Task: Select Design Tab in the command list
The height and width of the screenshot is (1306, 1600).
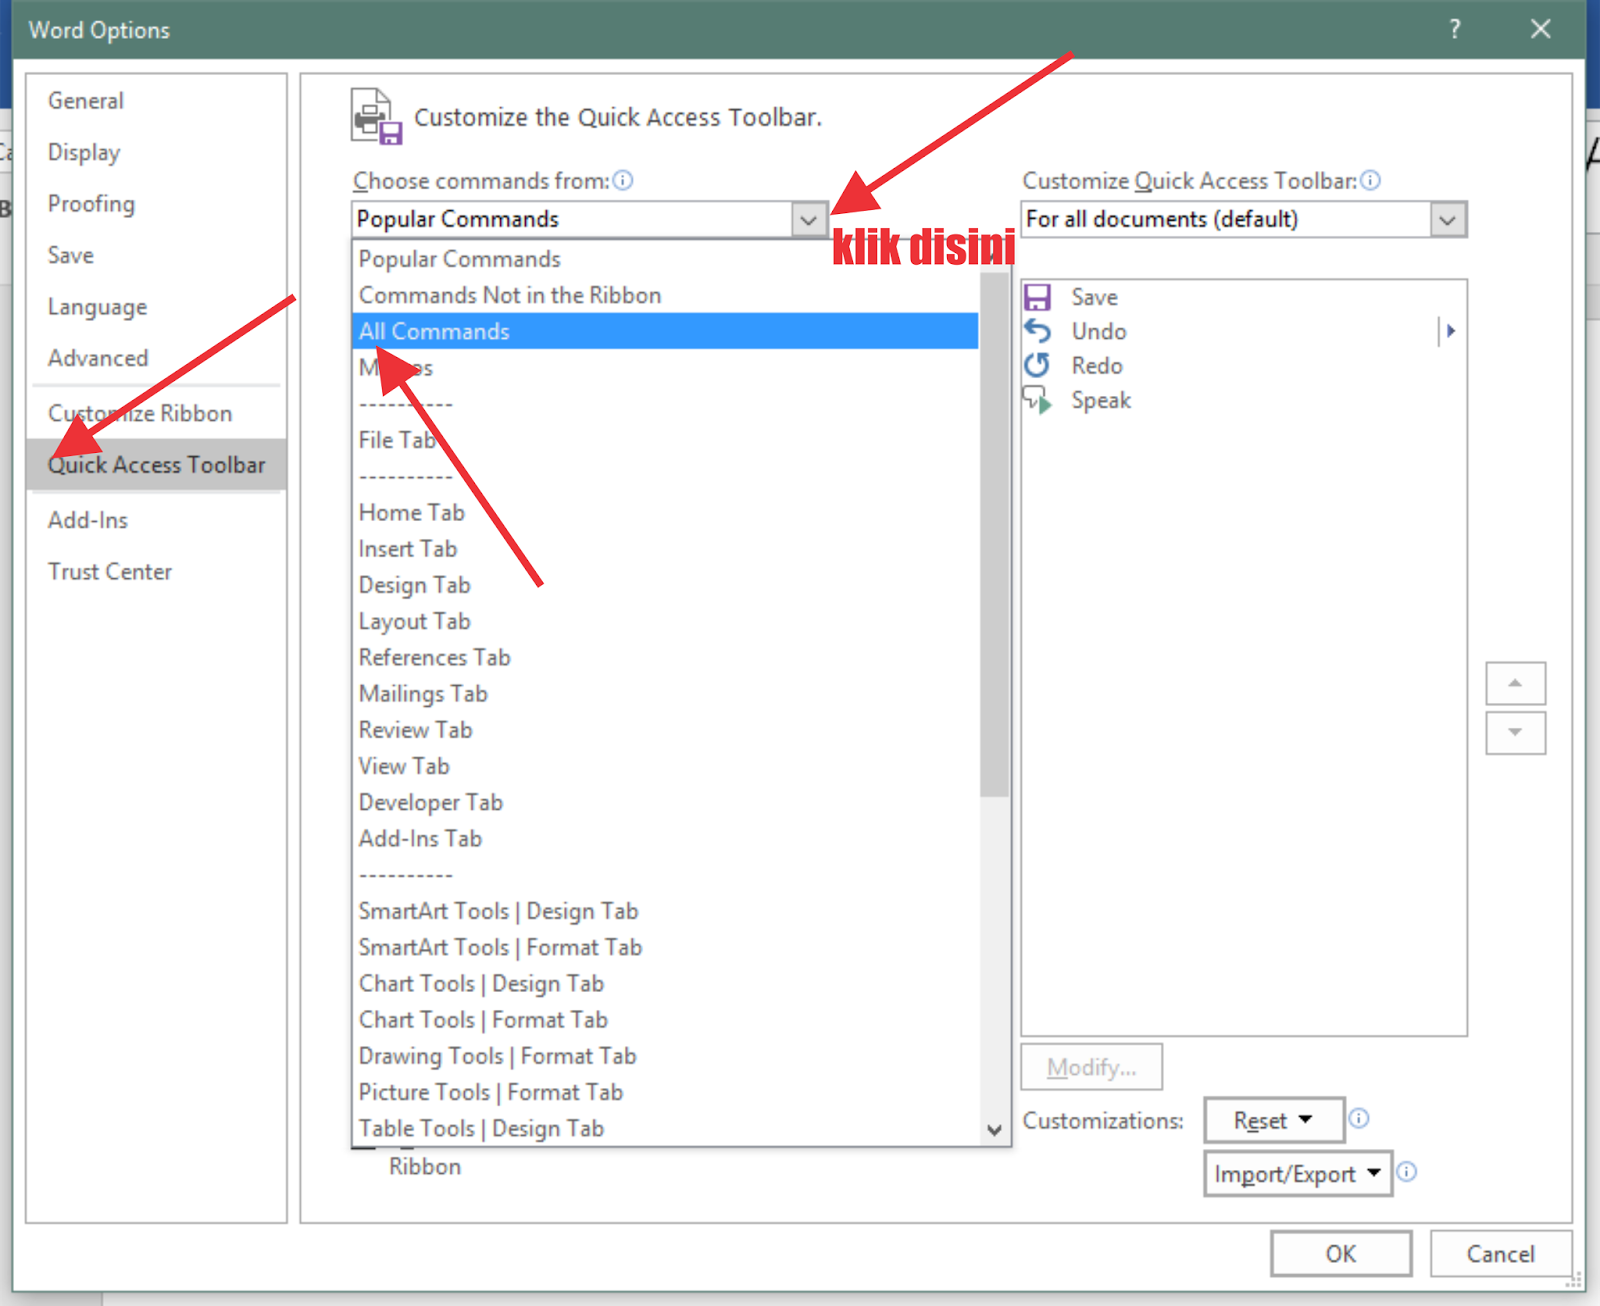Action: 665,585
